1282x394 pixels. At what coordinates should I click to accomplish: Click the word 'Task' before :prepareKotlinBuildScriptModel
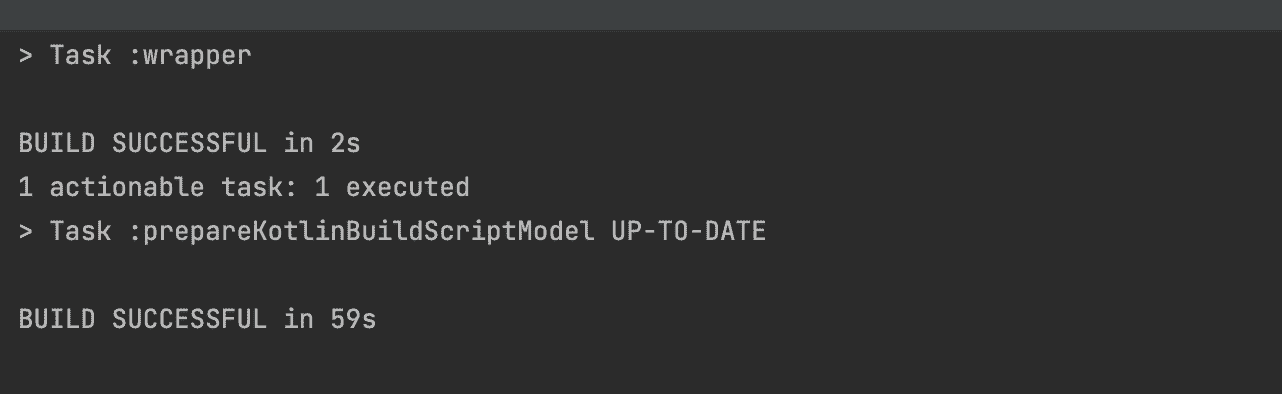click(80, 232)
